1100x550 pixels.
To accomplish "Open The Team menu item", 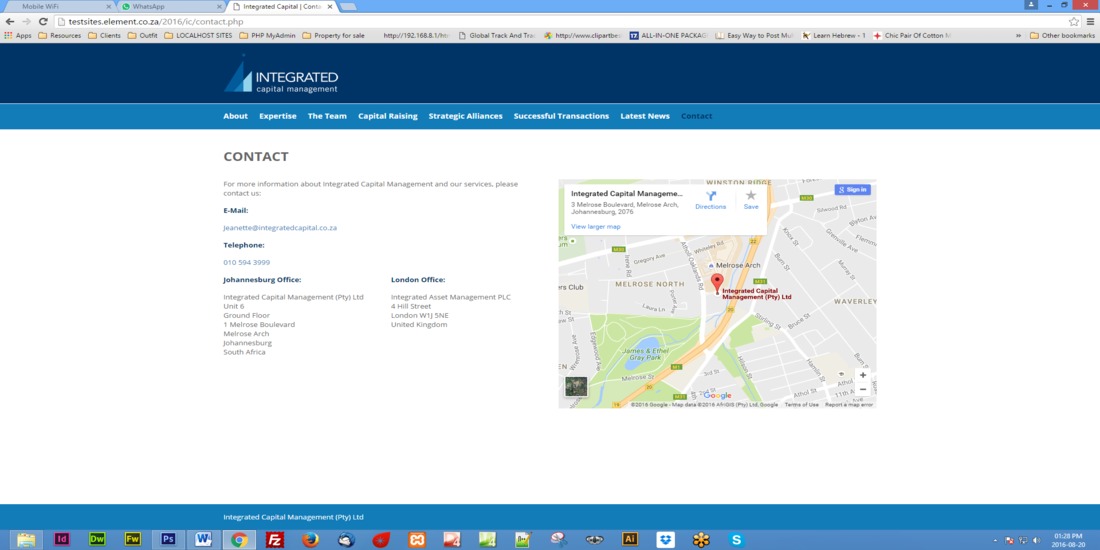I will point(327,116).
